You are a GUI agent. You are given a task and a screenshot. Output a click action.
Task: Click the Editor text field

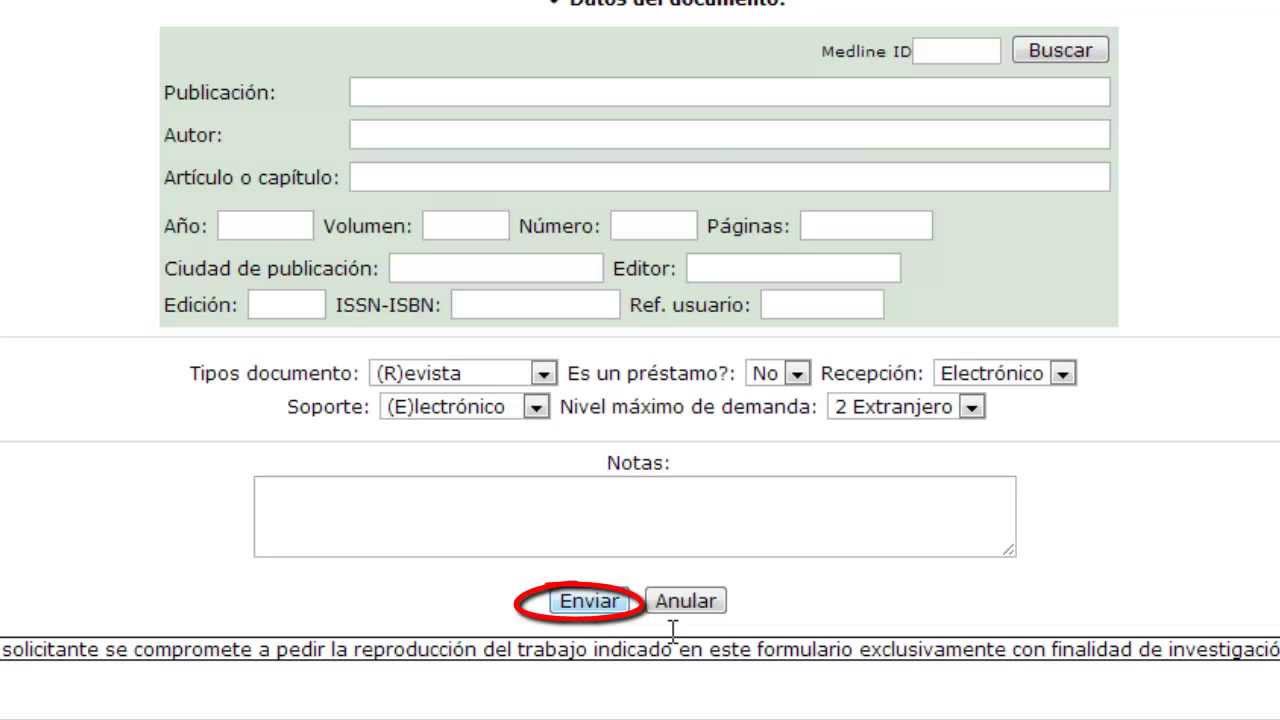(x=793, y=268)
